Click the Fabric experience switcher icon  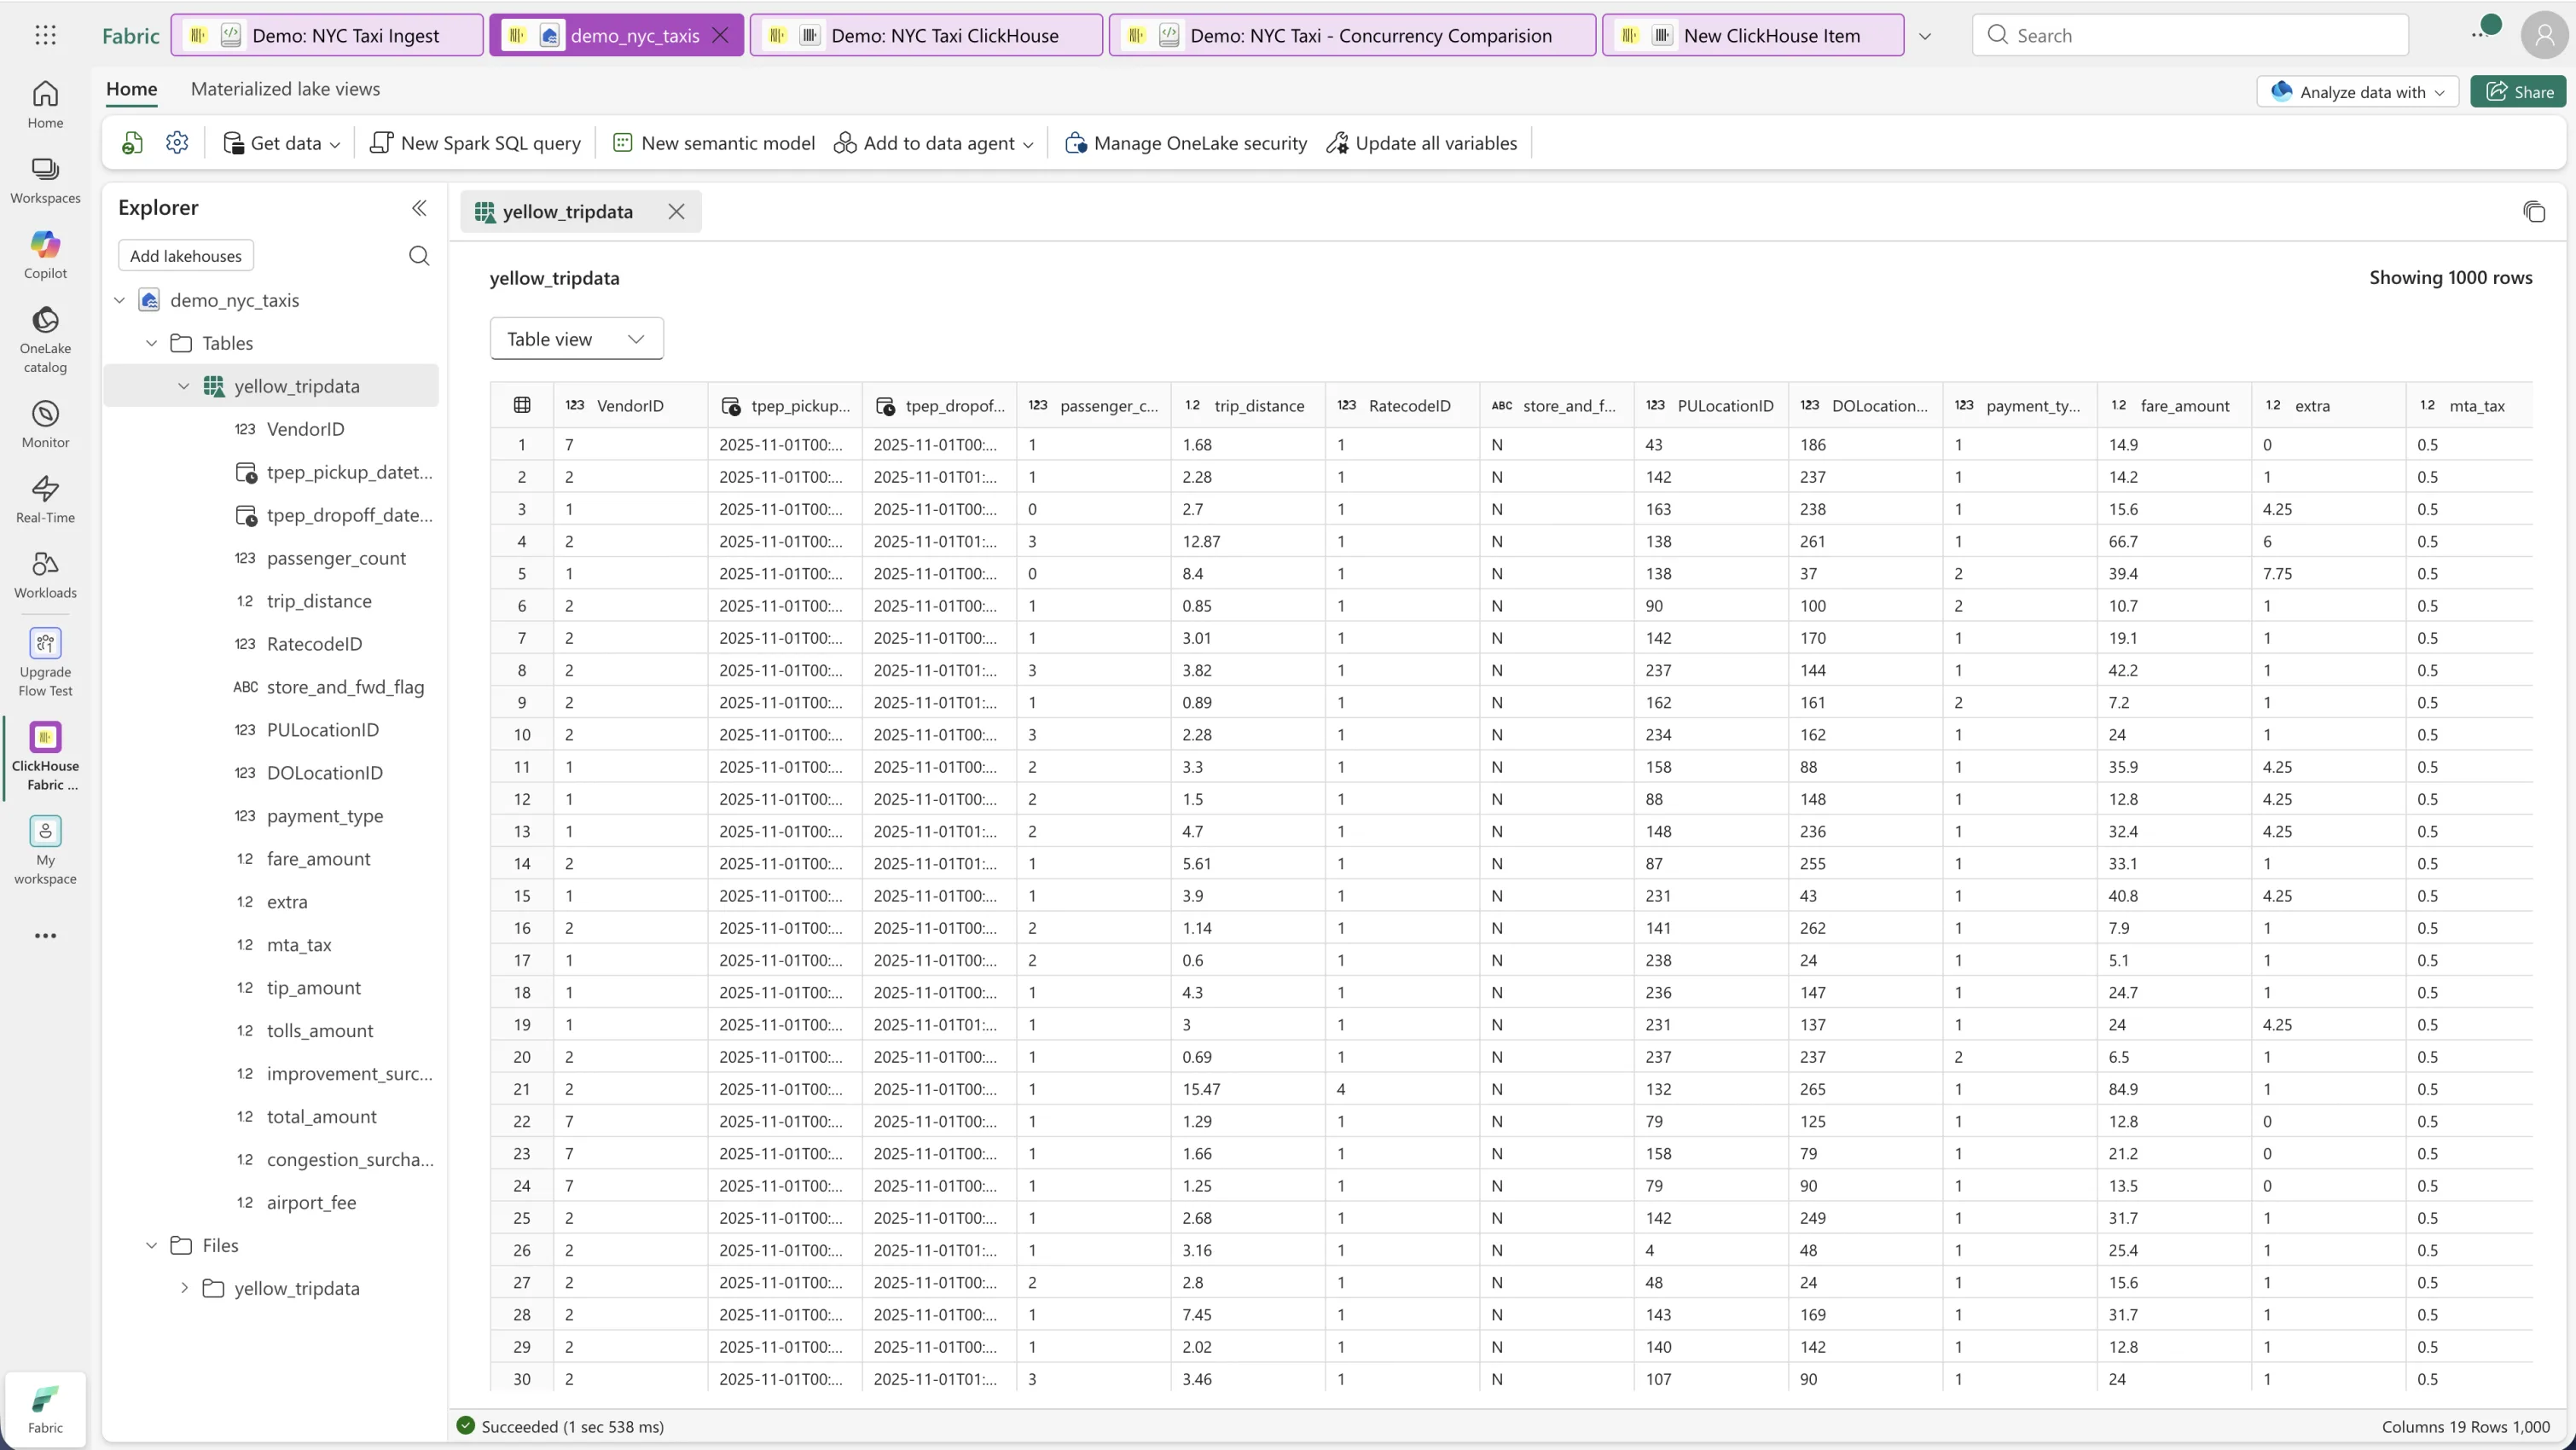45,1408
